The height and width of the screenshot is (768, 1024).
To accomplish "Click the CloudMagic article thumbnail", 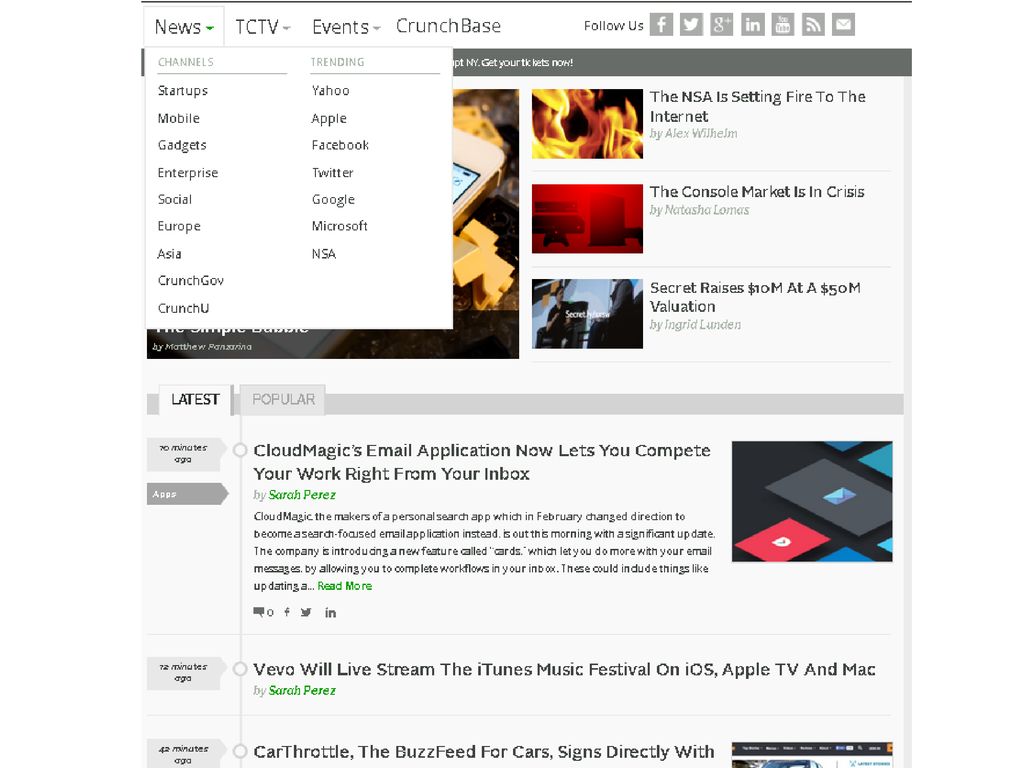I will coord(812,501).
